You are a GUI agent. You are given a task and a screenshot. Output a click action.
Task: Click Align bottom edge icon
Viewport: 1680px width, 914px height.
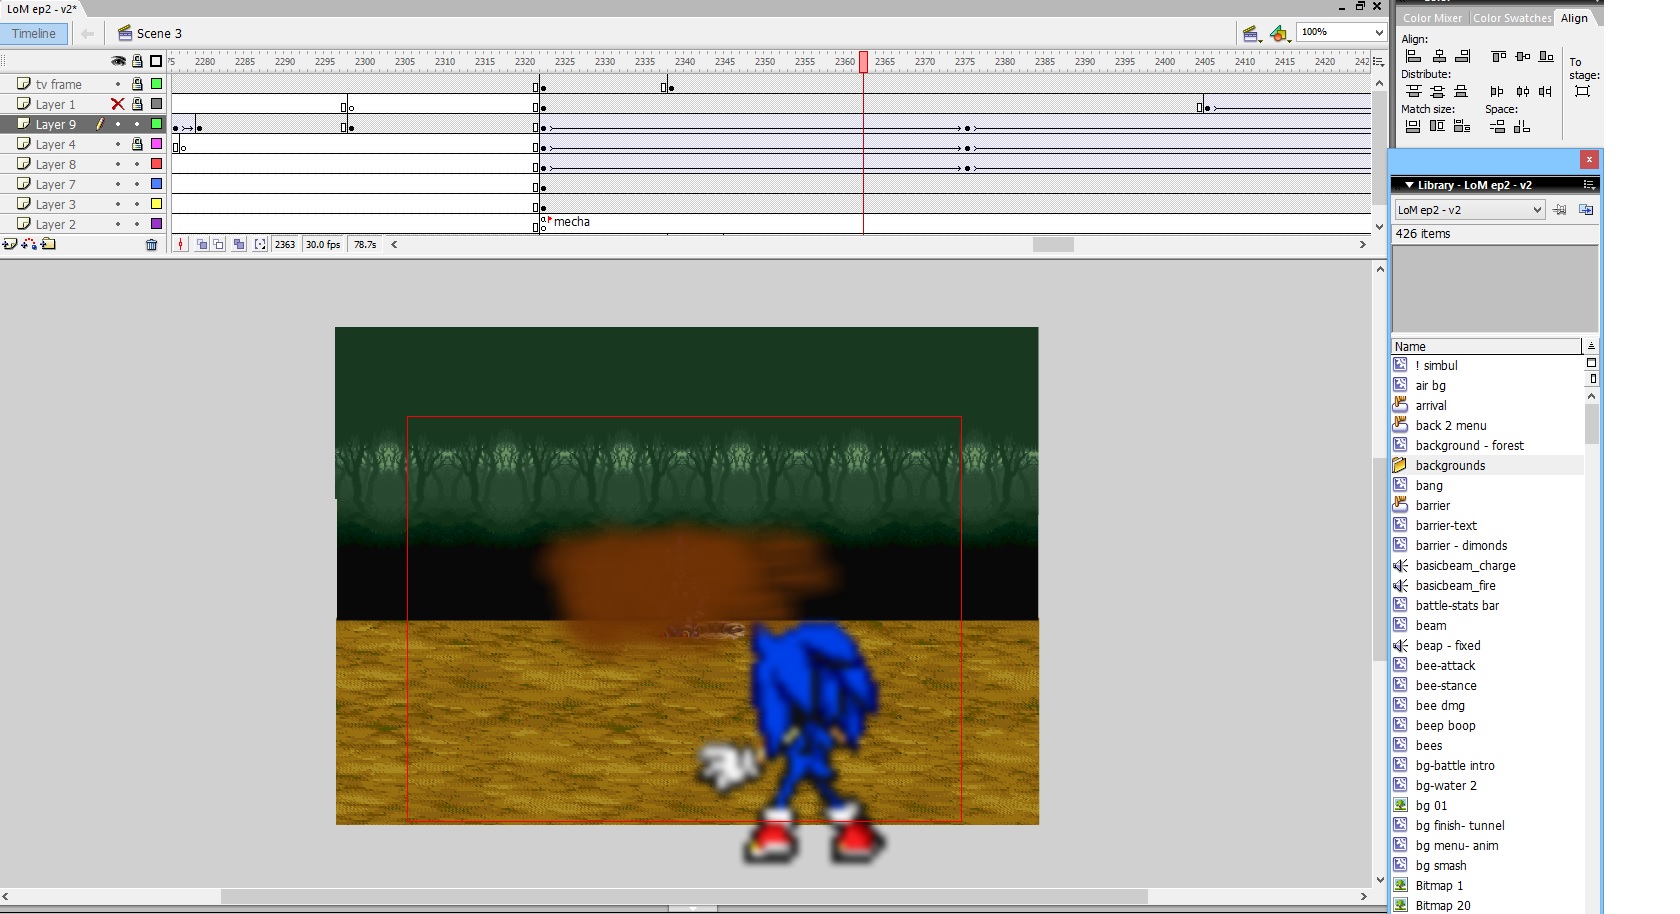tap(1546, 56)
